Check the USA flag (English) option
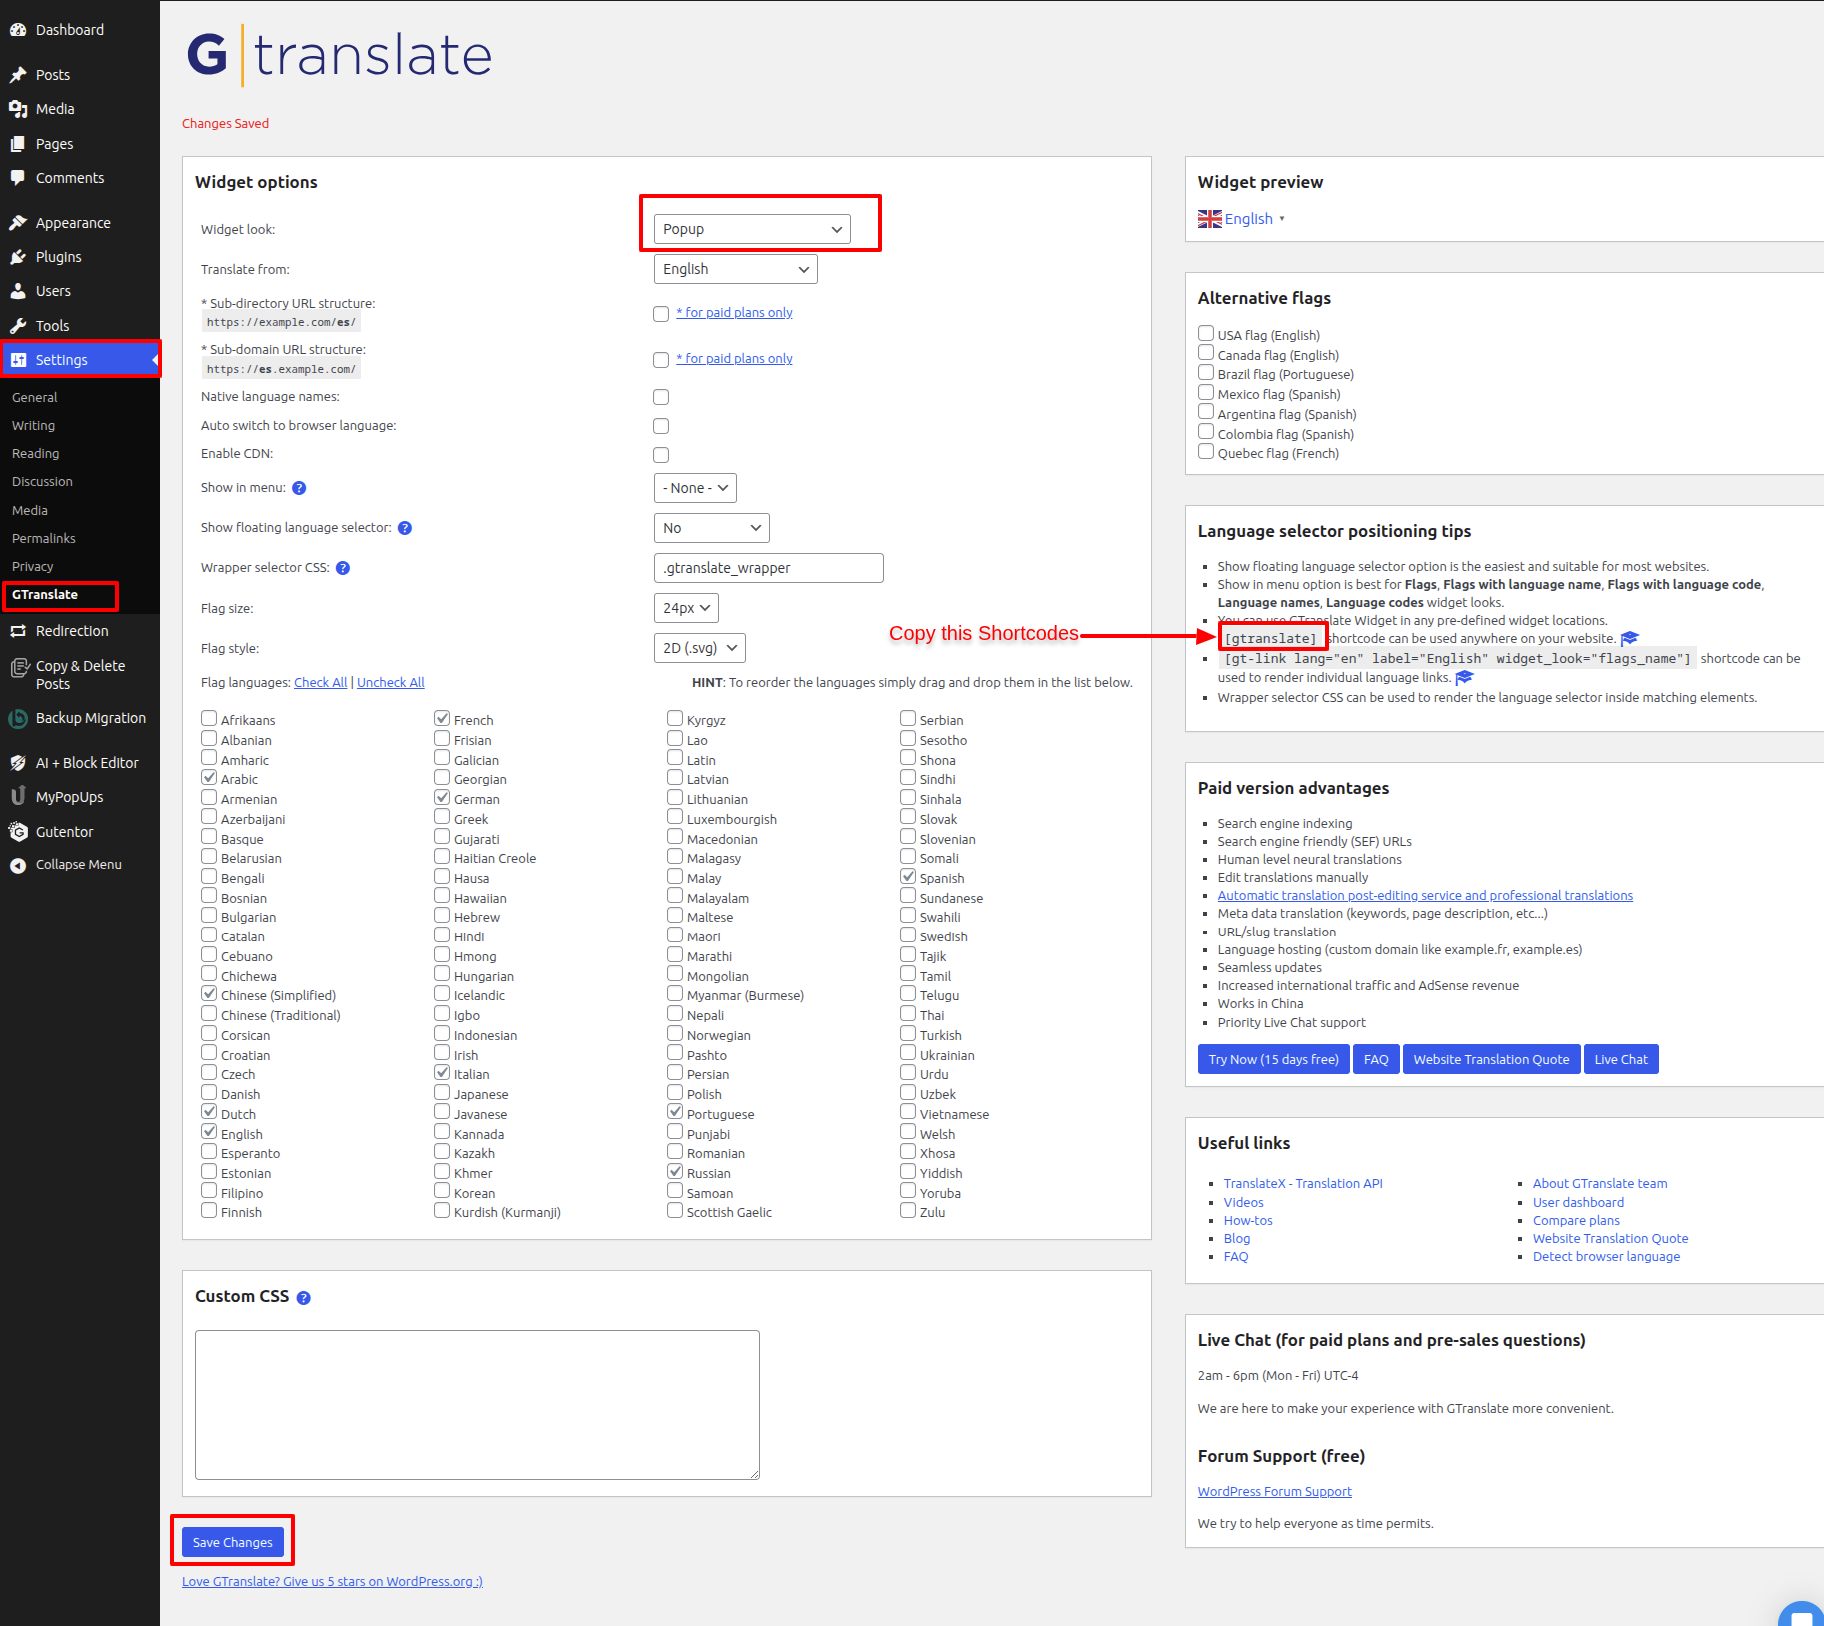 1206,334
